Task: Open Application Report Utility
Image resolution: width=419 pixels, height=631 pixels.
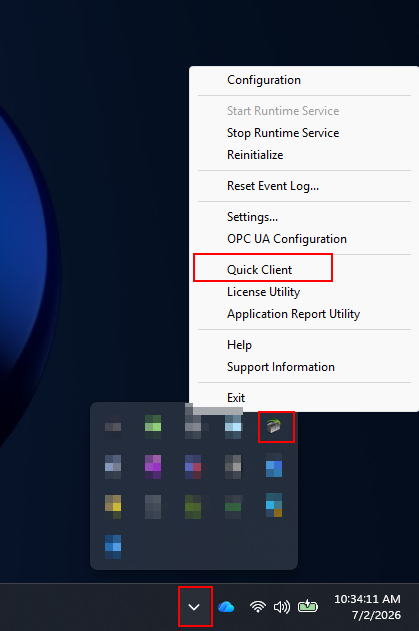Action: (x=293, y=314)
